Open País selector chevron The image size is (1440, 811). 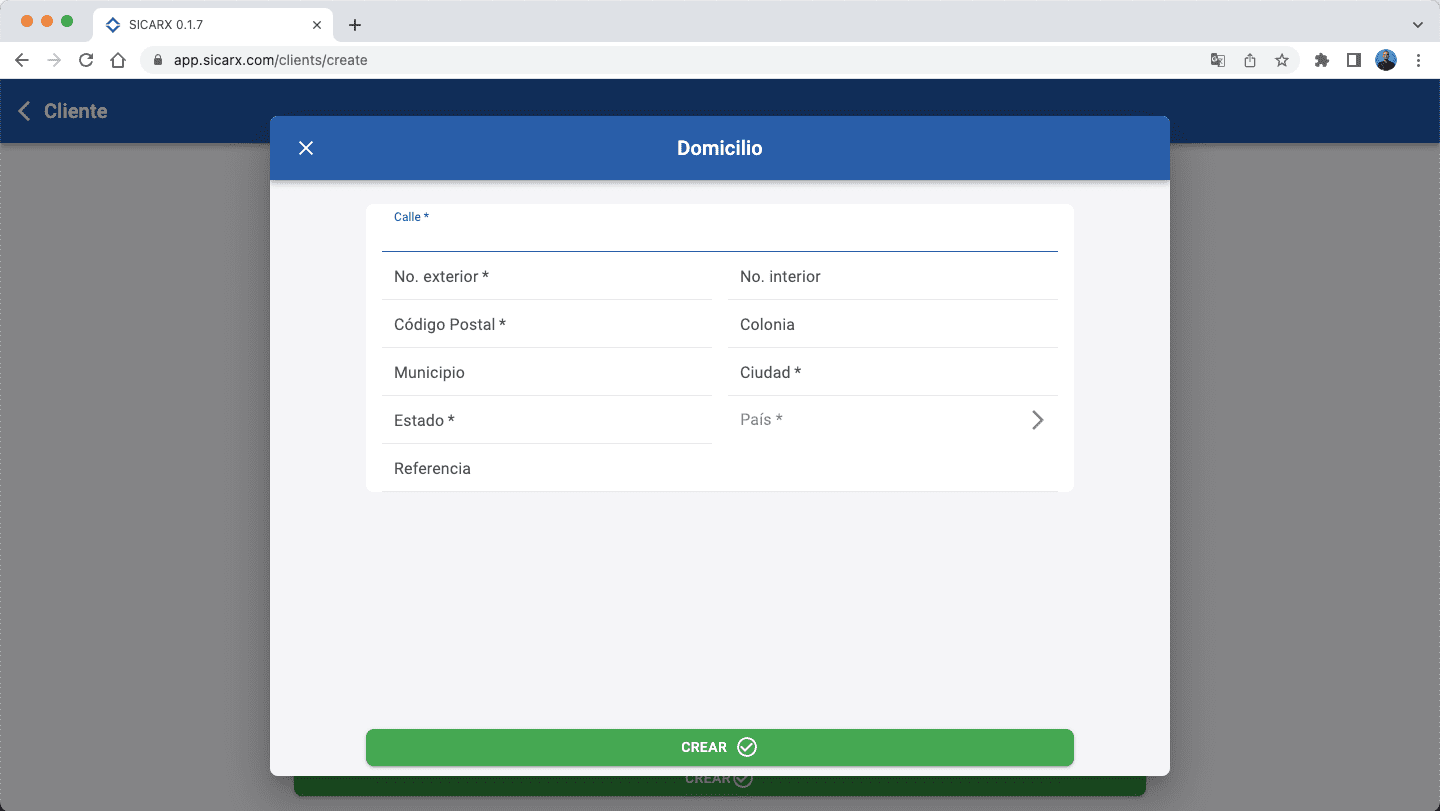[1037, 420]
